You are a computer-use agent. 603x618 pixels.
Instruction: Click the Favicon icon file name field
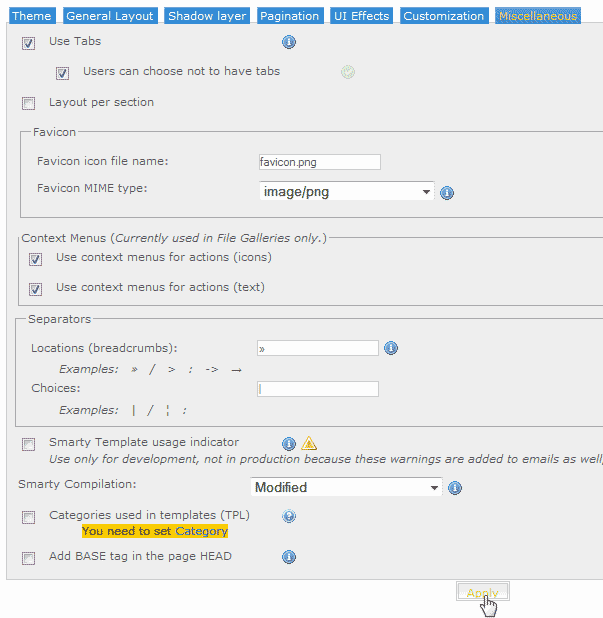click(x=319, y=162)
